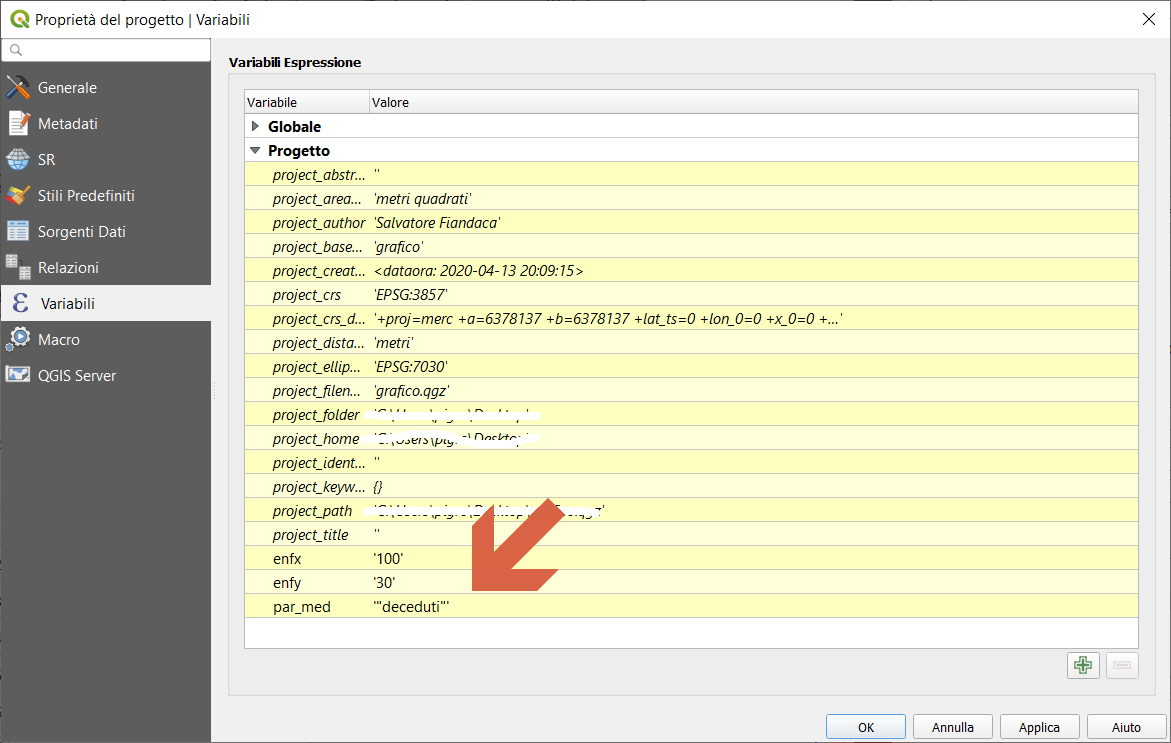Screen dimensions: 1171x743
Task: Click the Valore column header
Action: pyautogui.click(x=390, y=102)
